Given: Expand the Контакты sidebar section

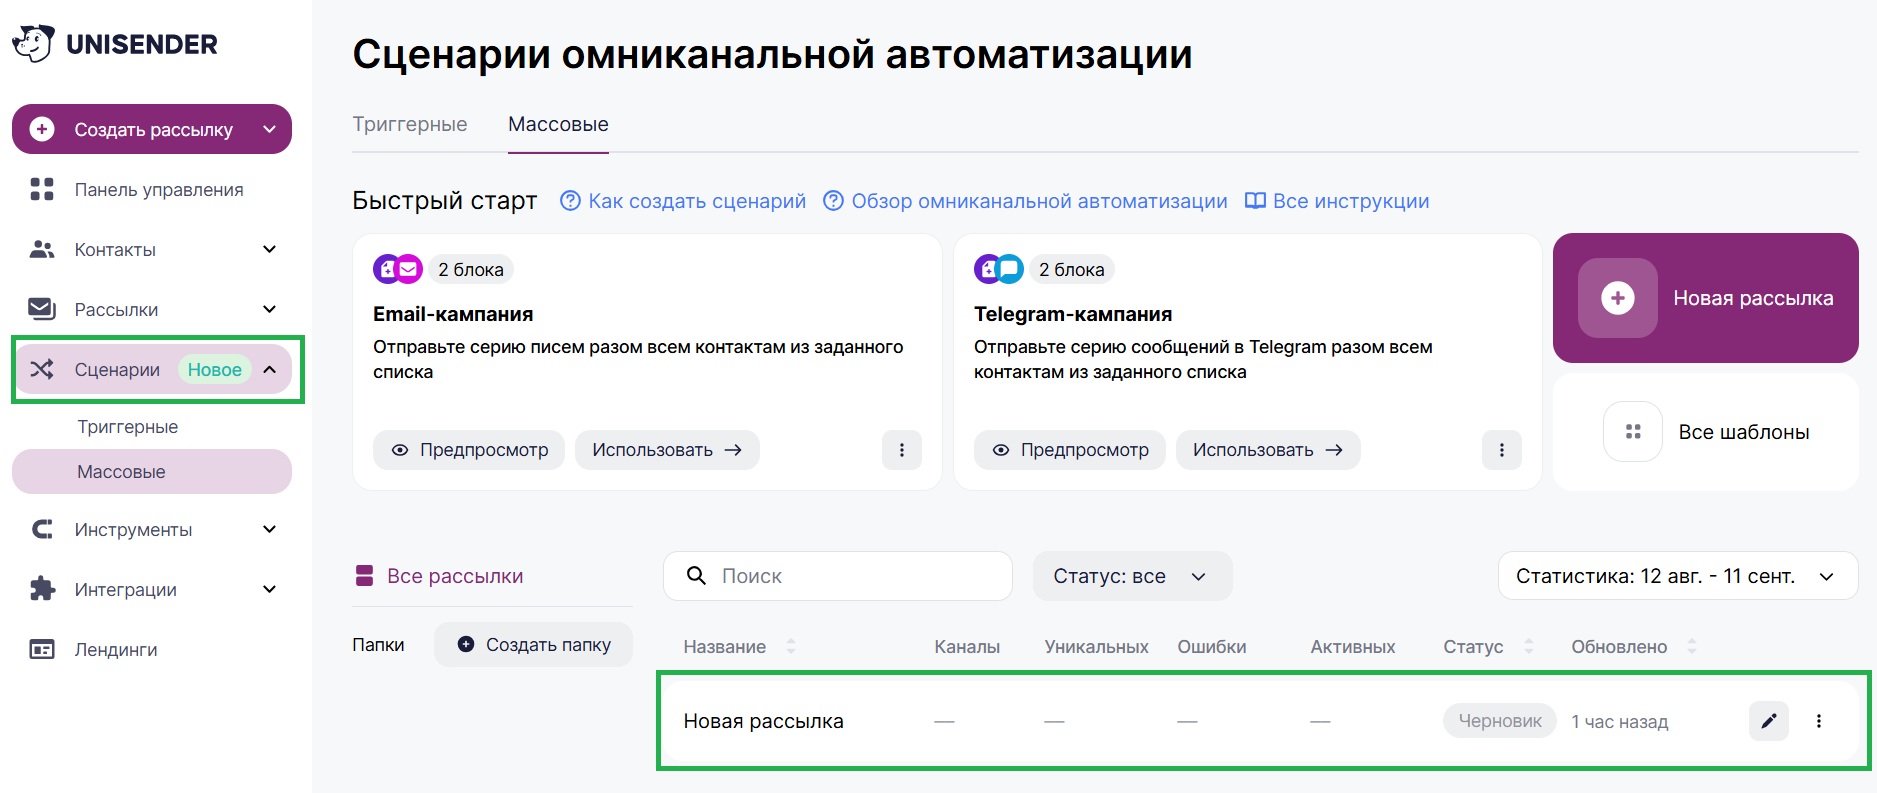Looking at the screenshot, I should pos(269,250).
